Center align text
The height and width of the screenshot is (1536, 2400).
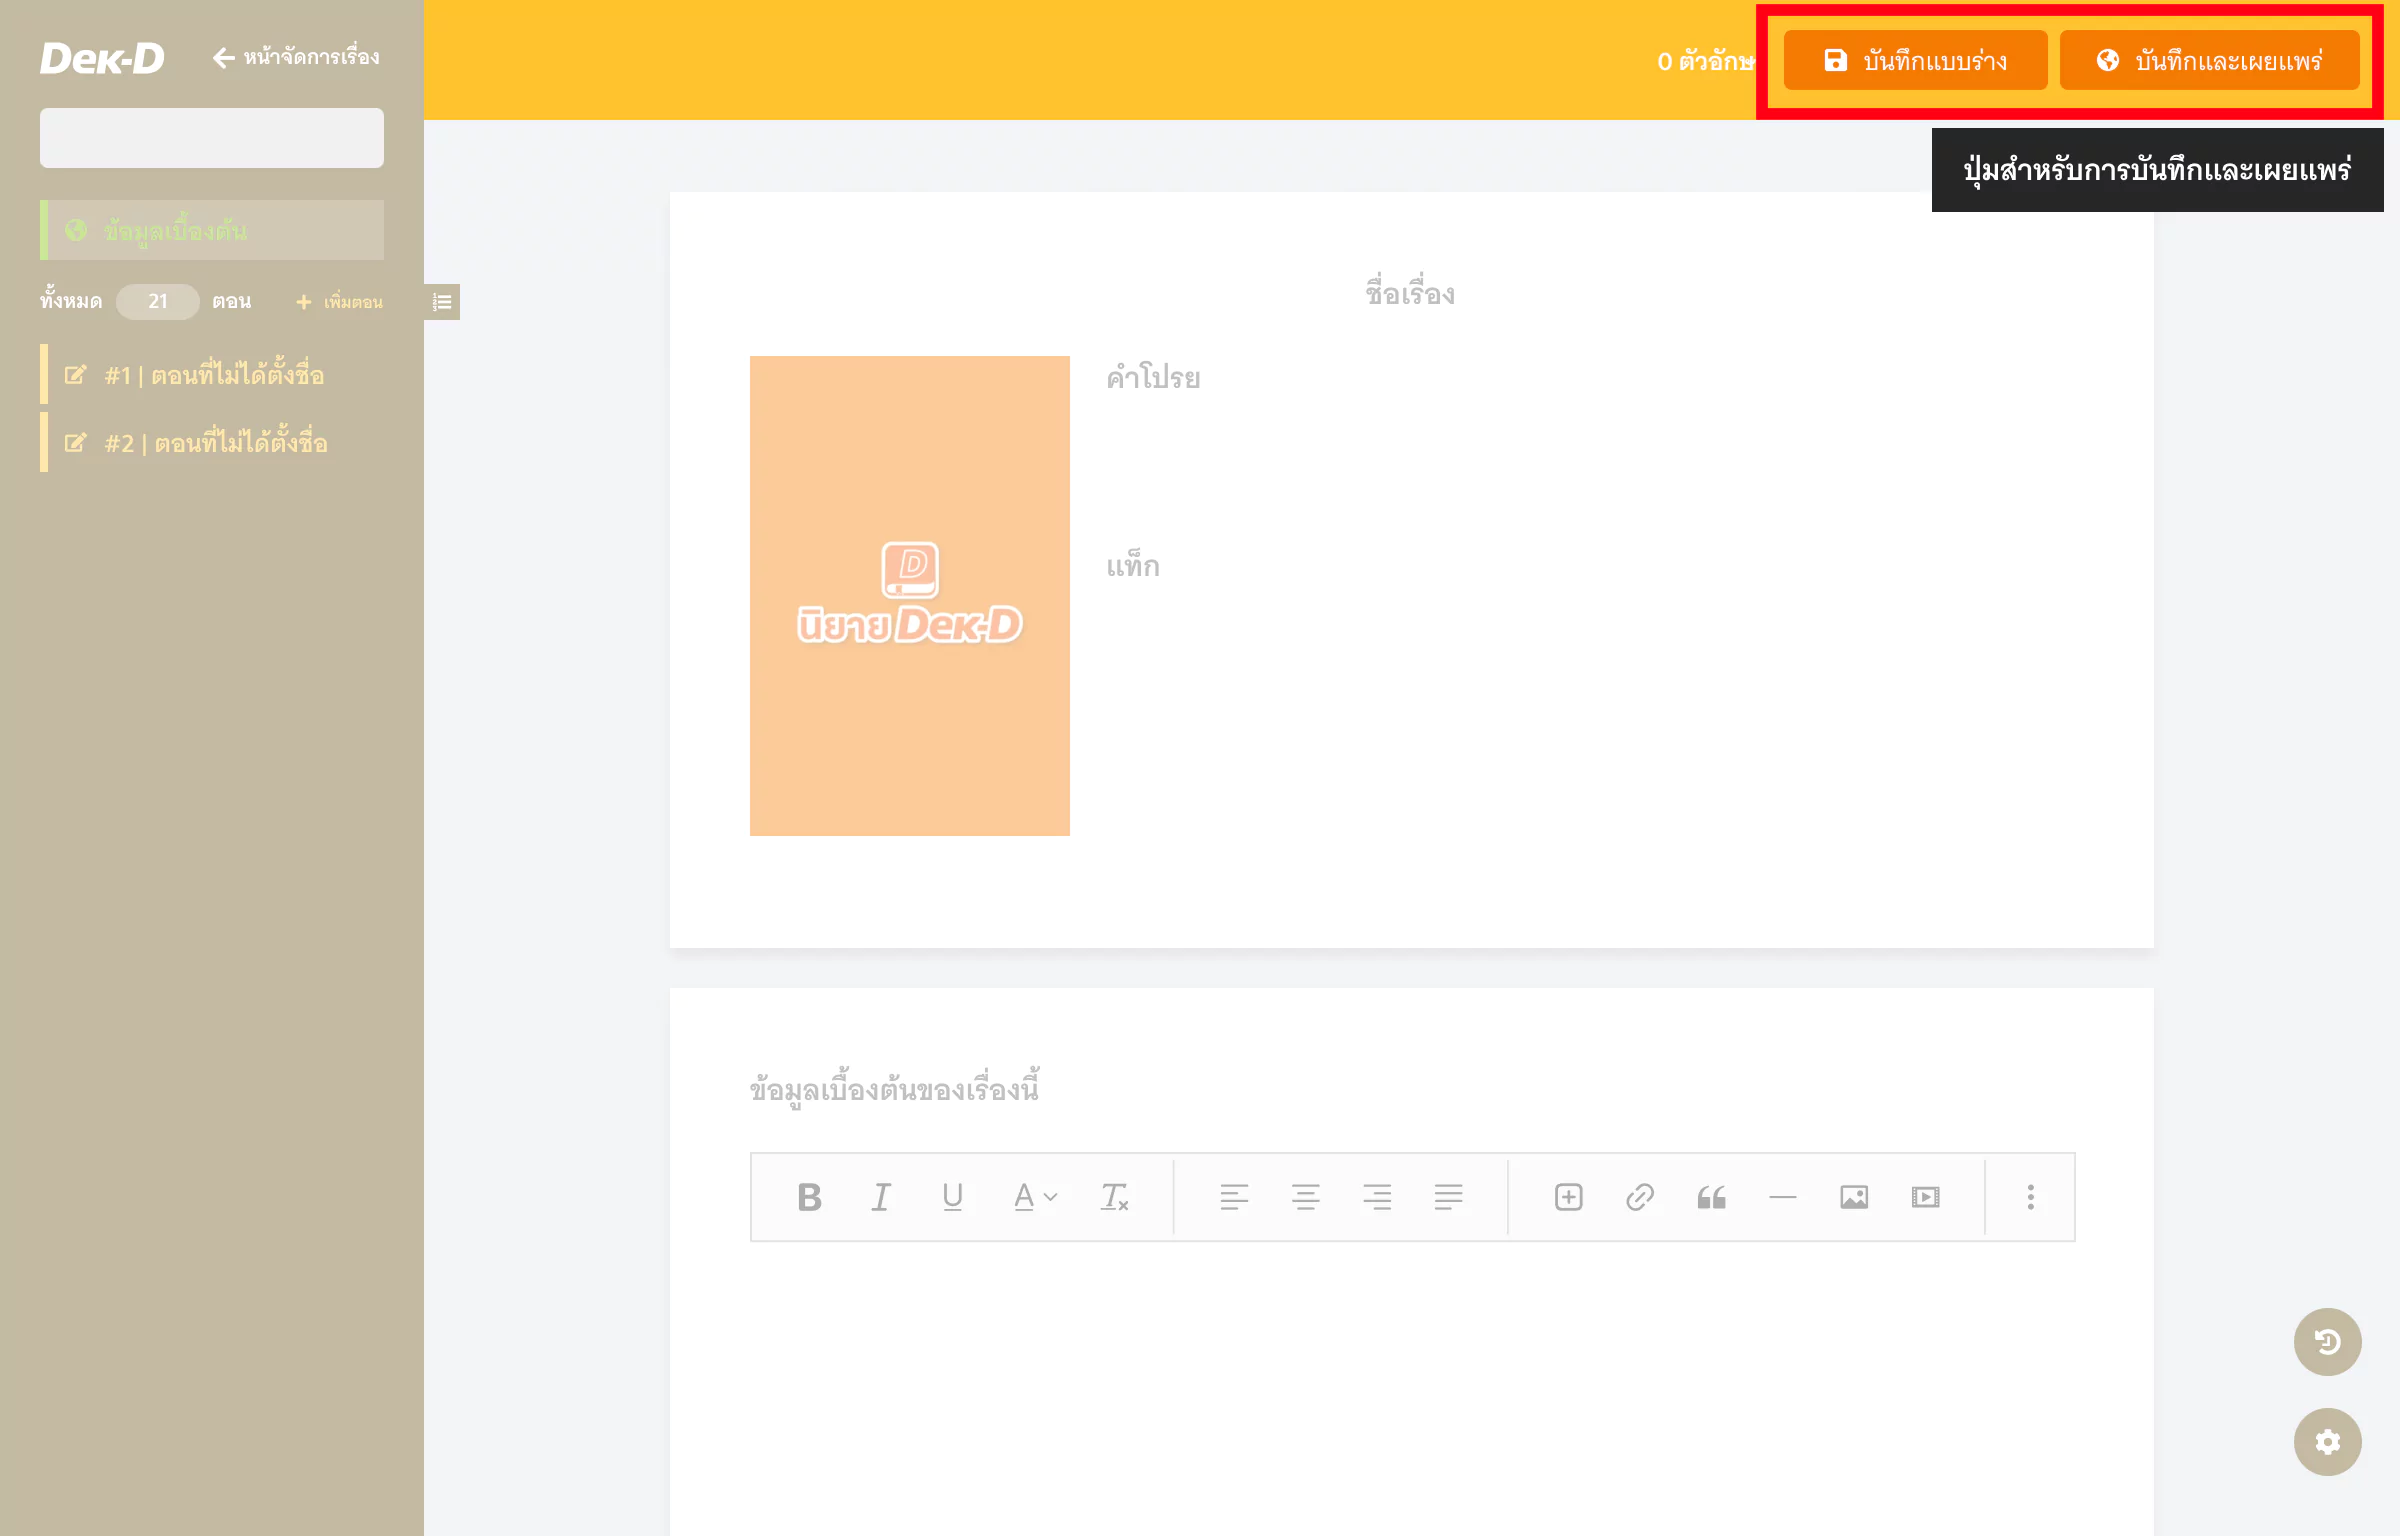[x=1305, y=1197]
